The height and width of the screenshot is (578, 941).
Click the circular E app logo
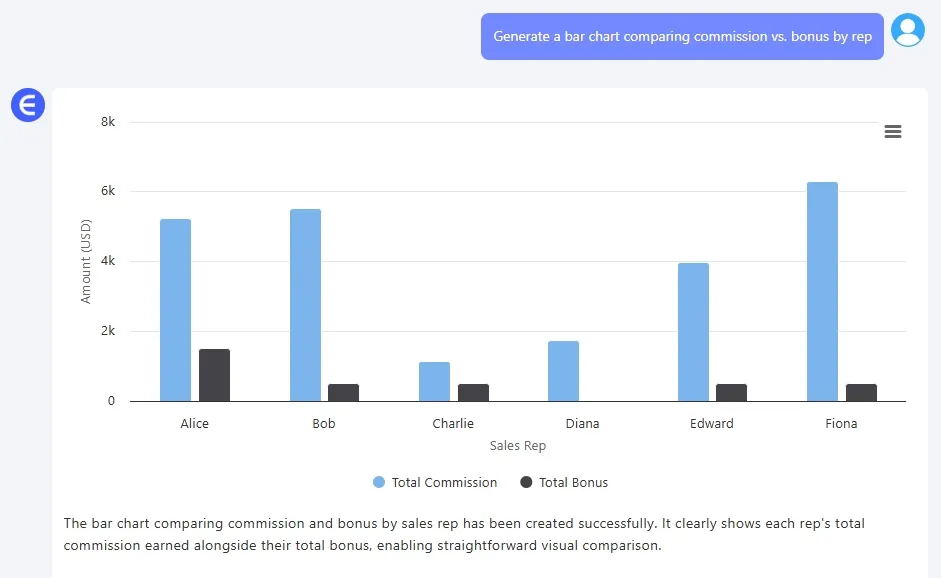(x=27, y=105)
